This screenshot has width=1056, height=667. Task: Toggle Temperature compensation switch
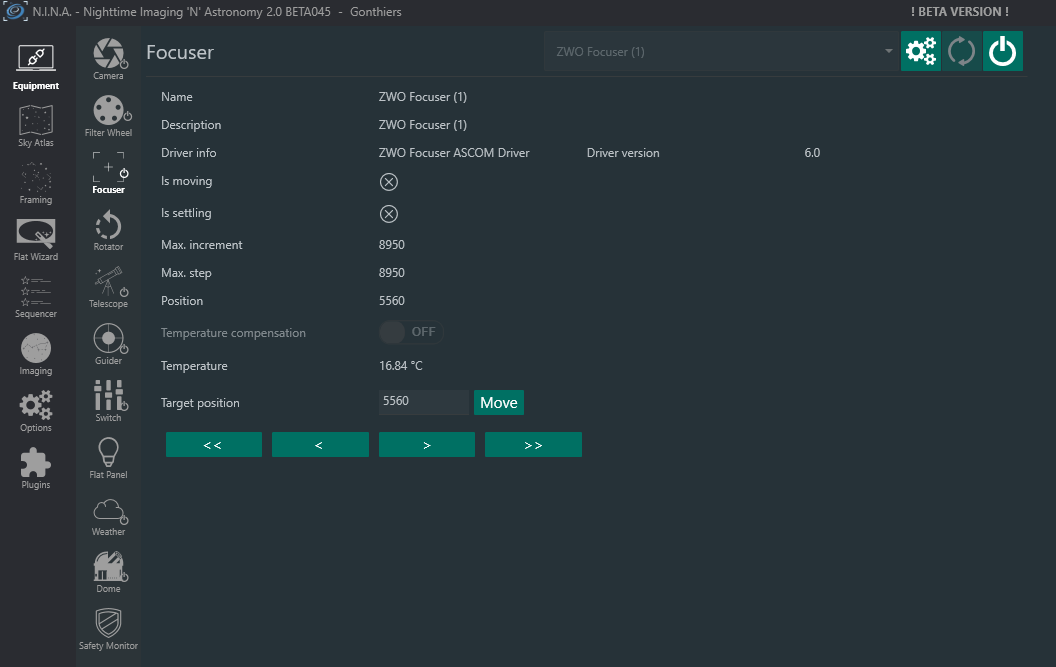[411, 332]
